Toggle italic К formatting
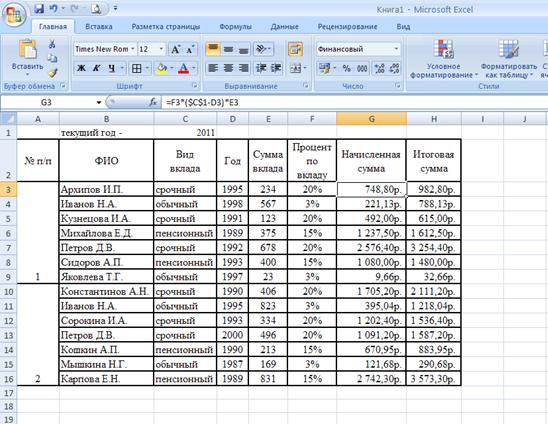Viewport: 548px width, 424px height. 96,68
